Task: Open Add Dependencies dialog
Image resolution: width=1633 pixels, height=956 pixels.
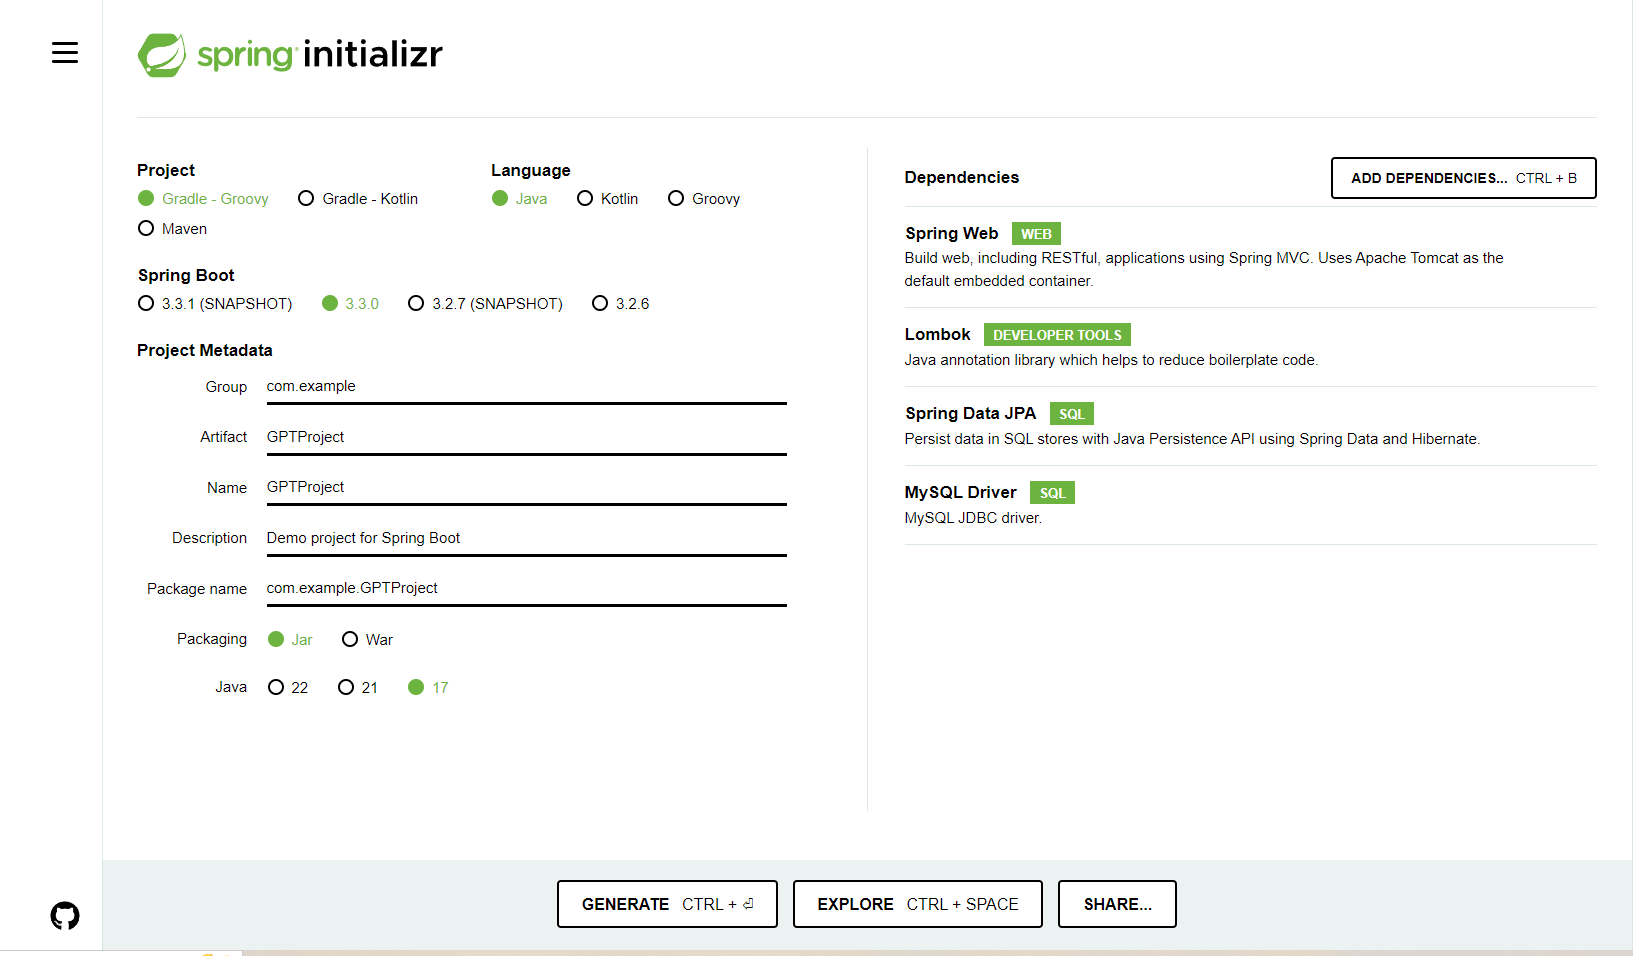Action: click(1463, 178)
